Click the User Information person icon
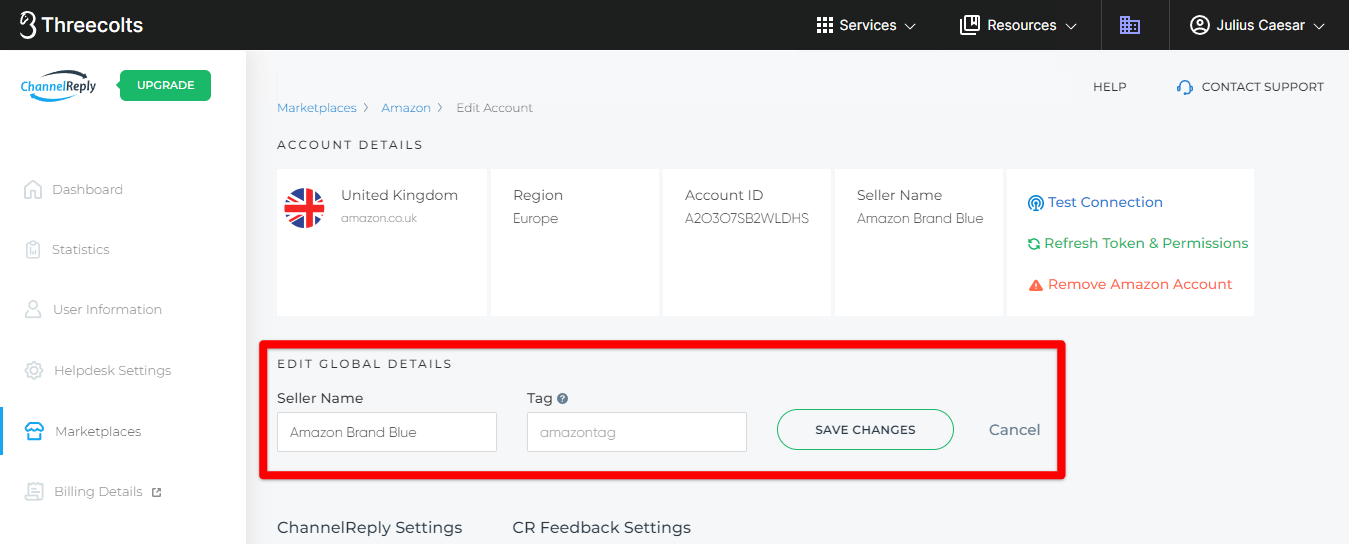 pyautogui.click(x=33, y=310)
